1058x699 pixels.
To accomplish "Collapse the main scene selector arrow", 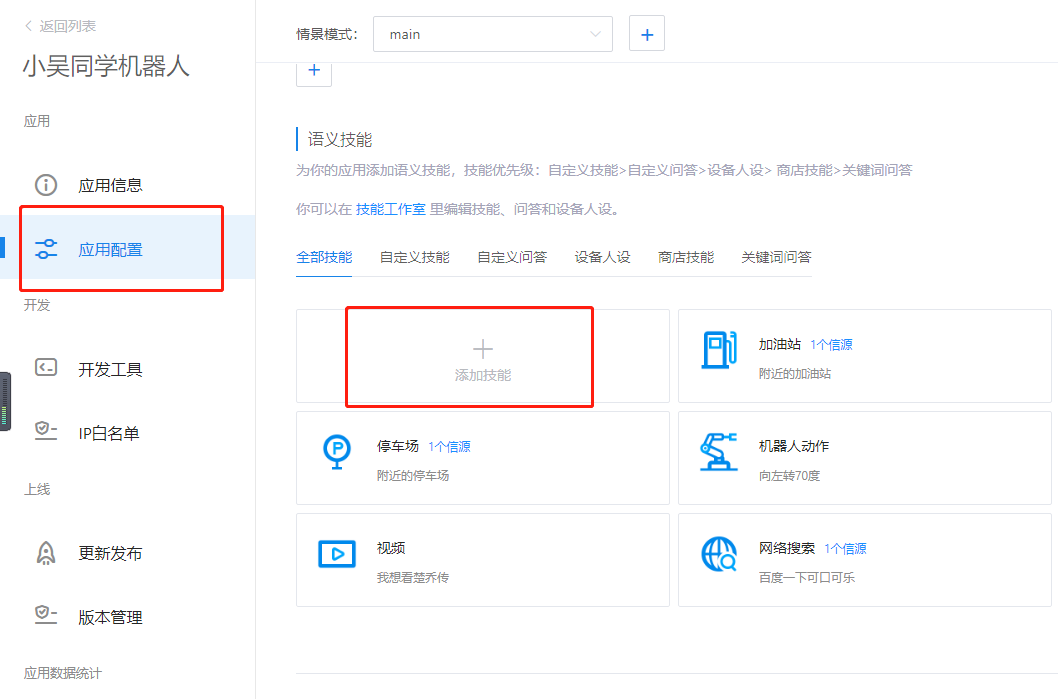I will (x=598, y=33).
